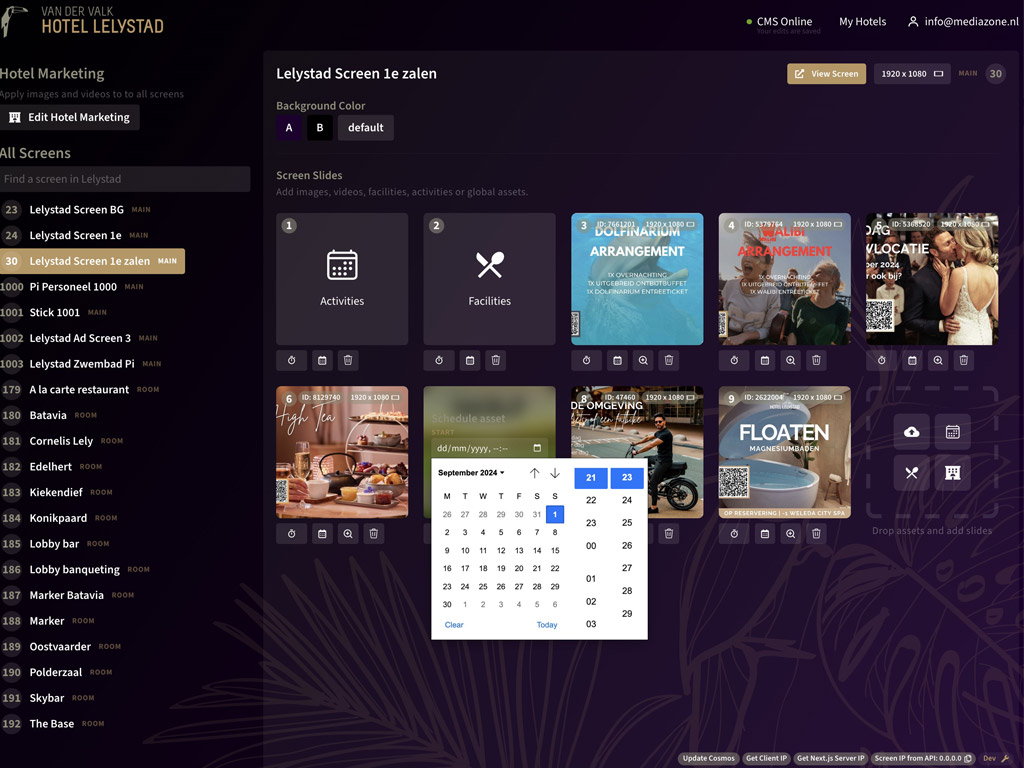Image resolution: width=1024 pixels, height=768 pixels.
Task: Set timer for Dolfinarium Arrangement slide
Action: pos(586,360)
